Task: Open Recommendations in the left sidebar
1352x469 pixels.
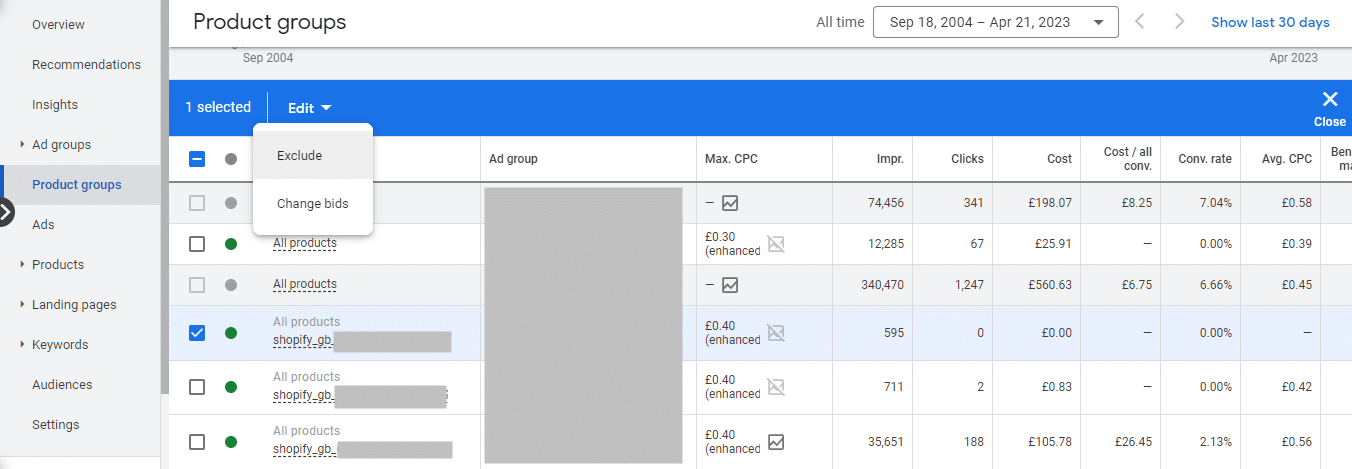Action: [86, 65]
